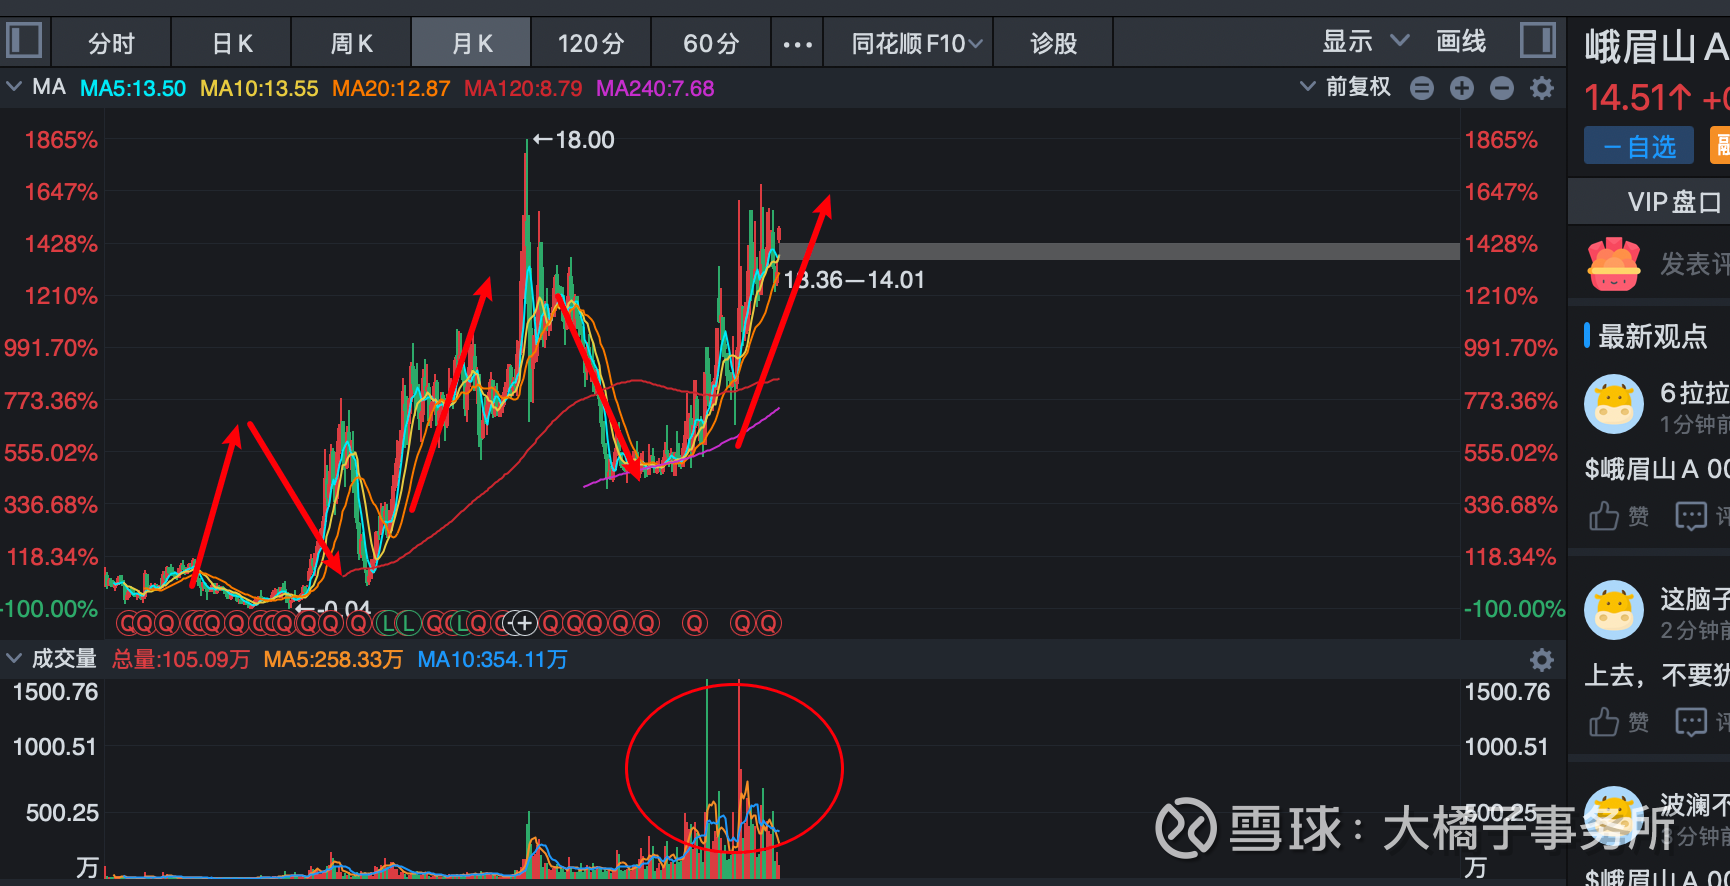
Task: Open avatar of user 这脑子
Action: (1614, 610)
